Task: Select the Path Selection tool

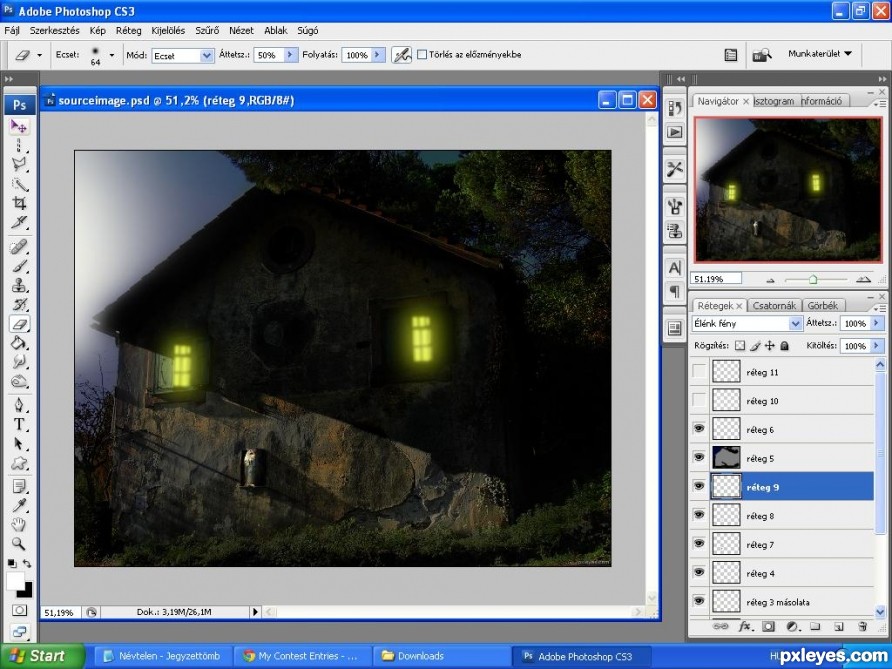Action: tap(19, 444)
